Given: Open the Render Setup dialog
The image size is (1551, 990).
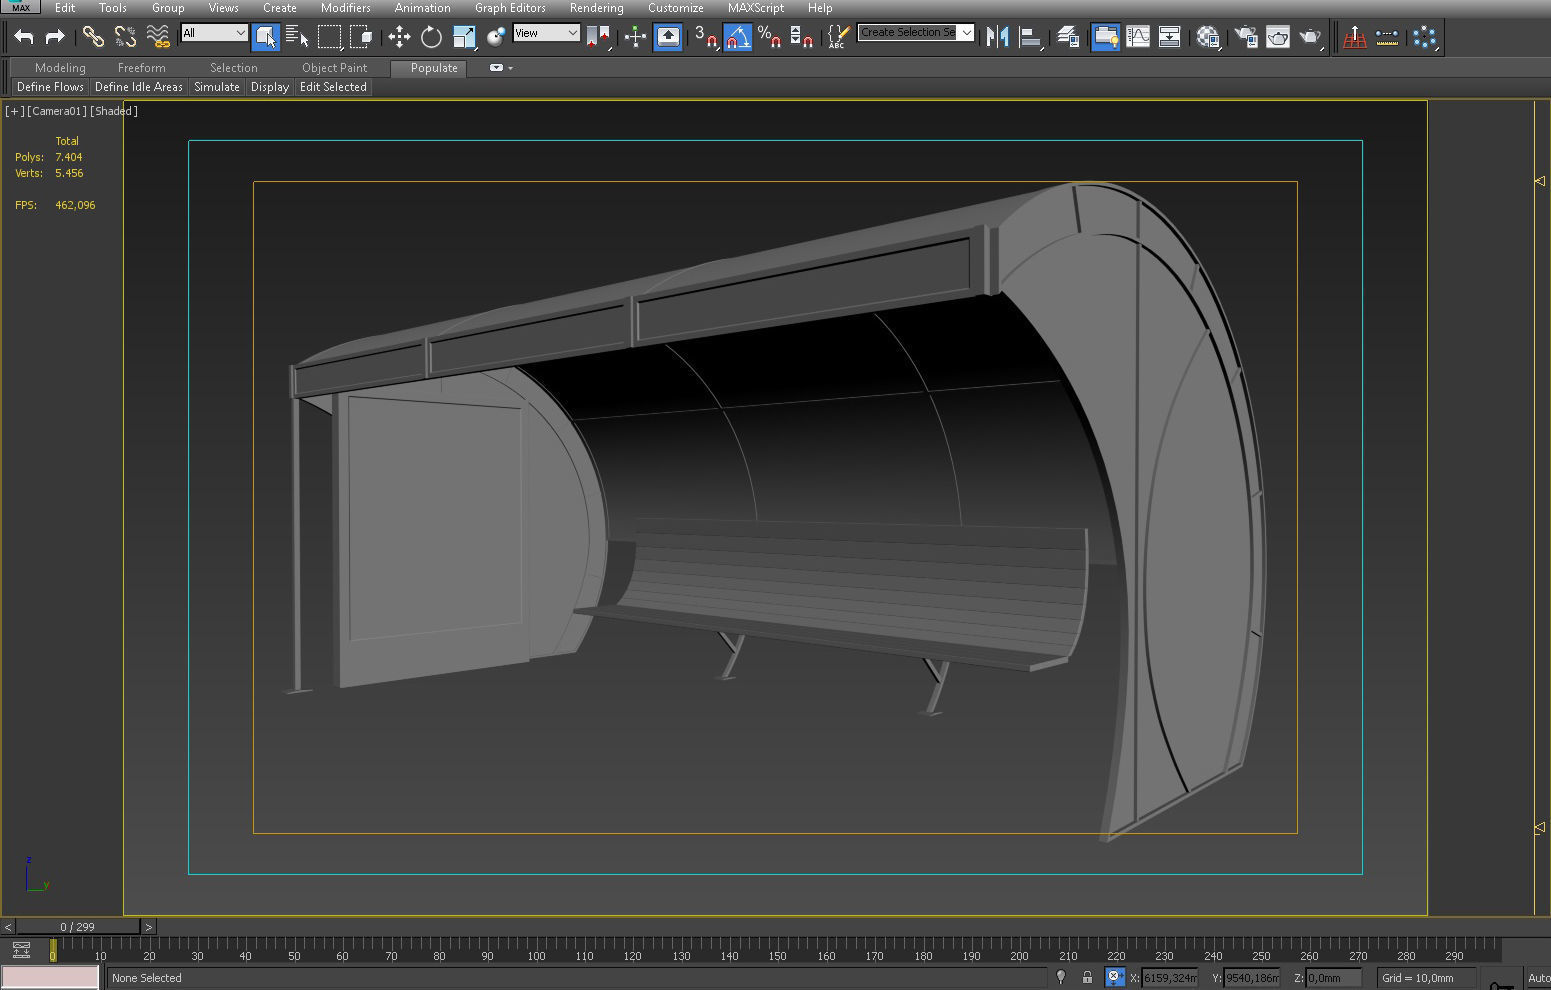Looking at the screenshot, I should [x=1246, y=37].
